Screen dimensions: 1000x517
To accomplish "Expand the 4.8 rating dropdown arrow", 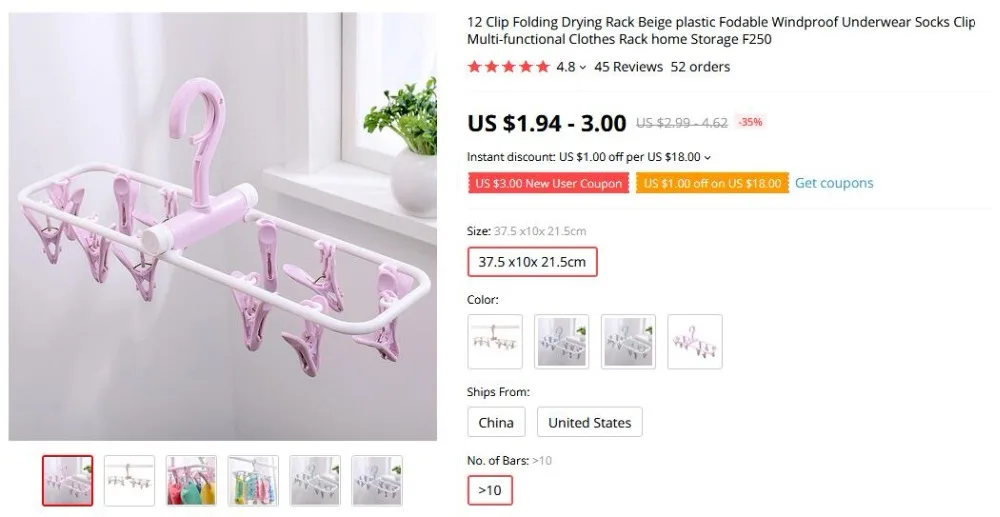I will click(582, 68).
